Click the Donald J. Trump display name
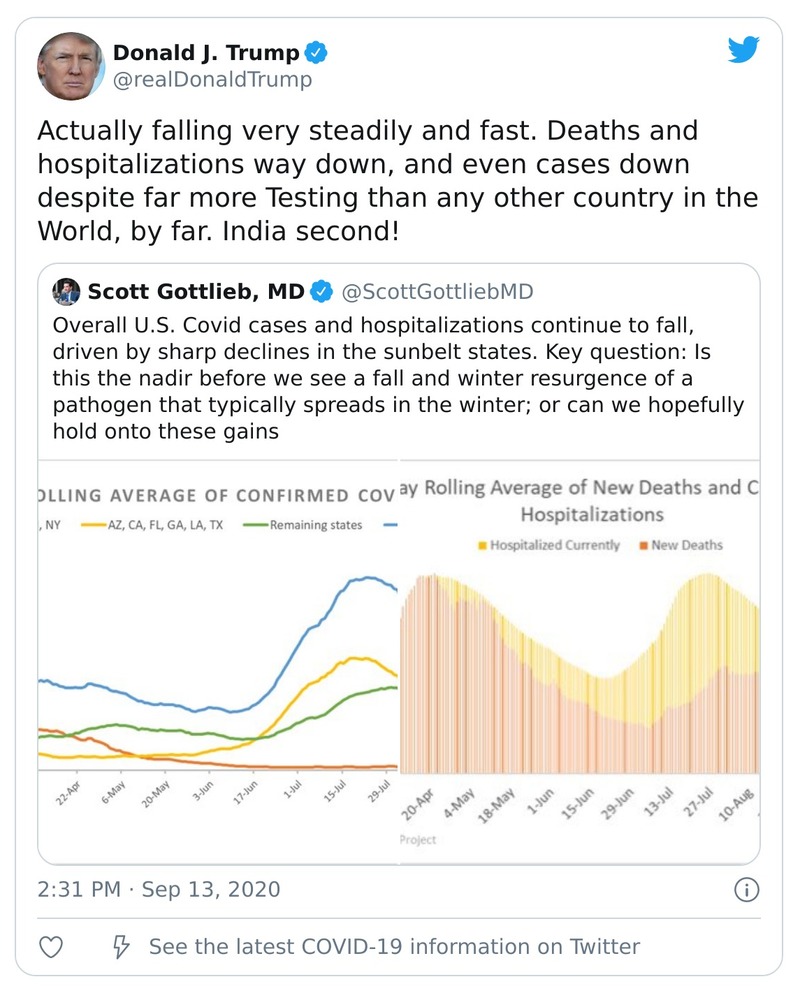 [205, 52]
